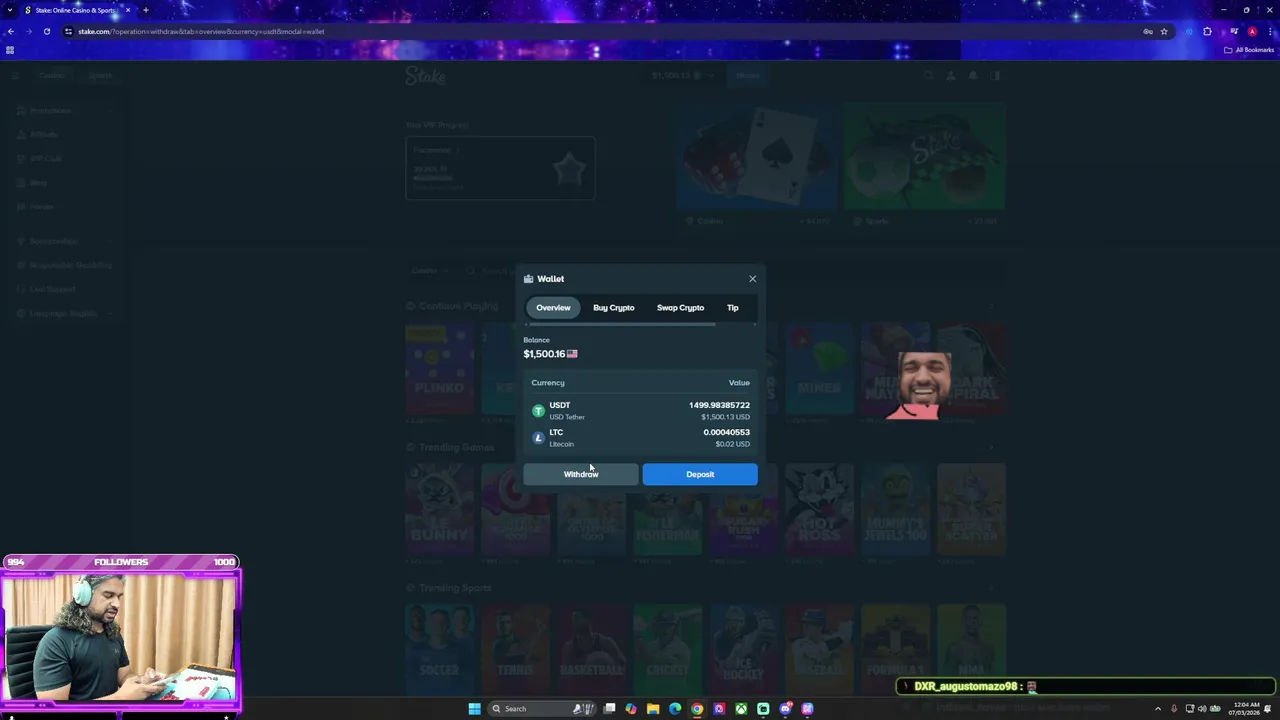Viewport: 1280px width, 720px height.
Task: Open a new browser tab
Action: pyautogui.click(x=145, y=10)
